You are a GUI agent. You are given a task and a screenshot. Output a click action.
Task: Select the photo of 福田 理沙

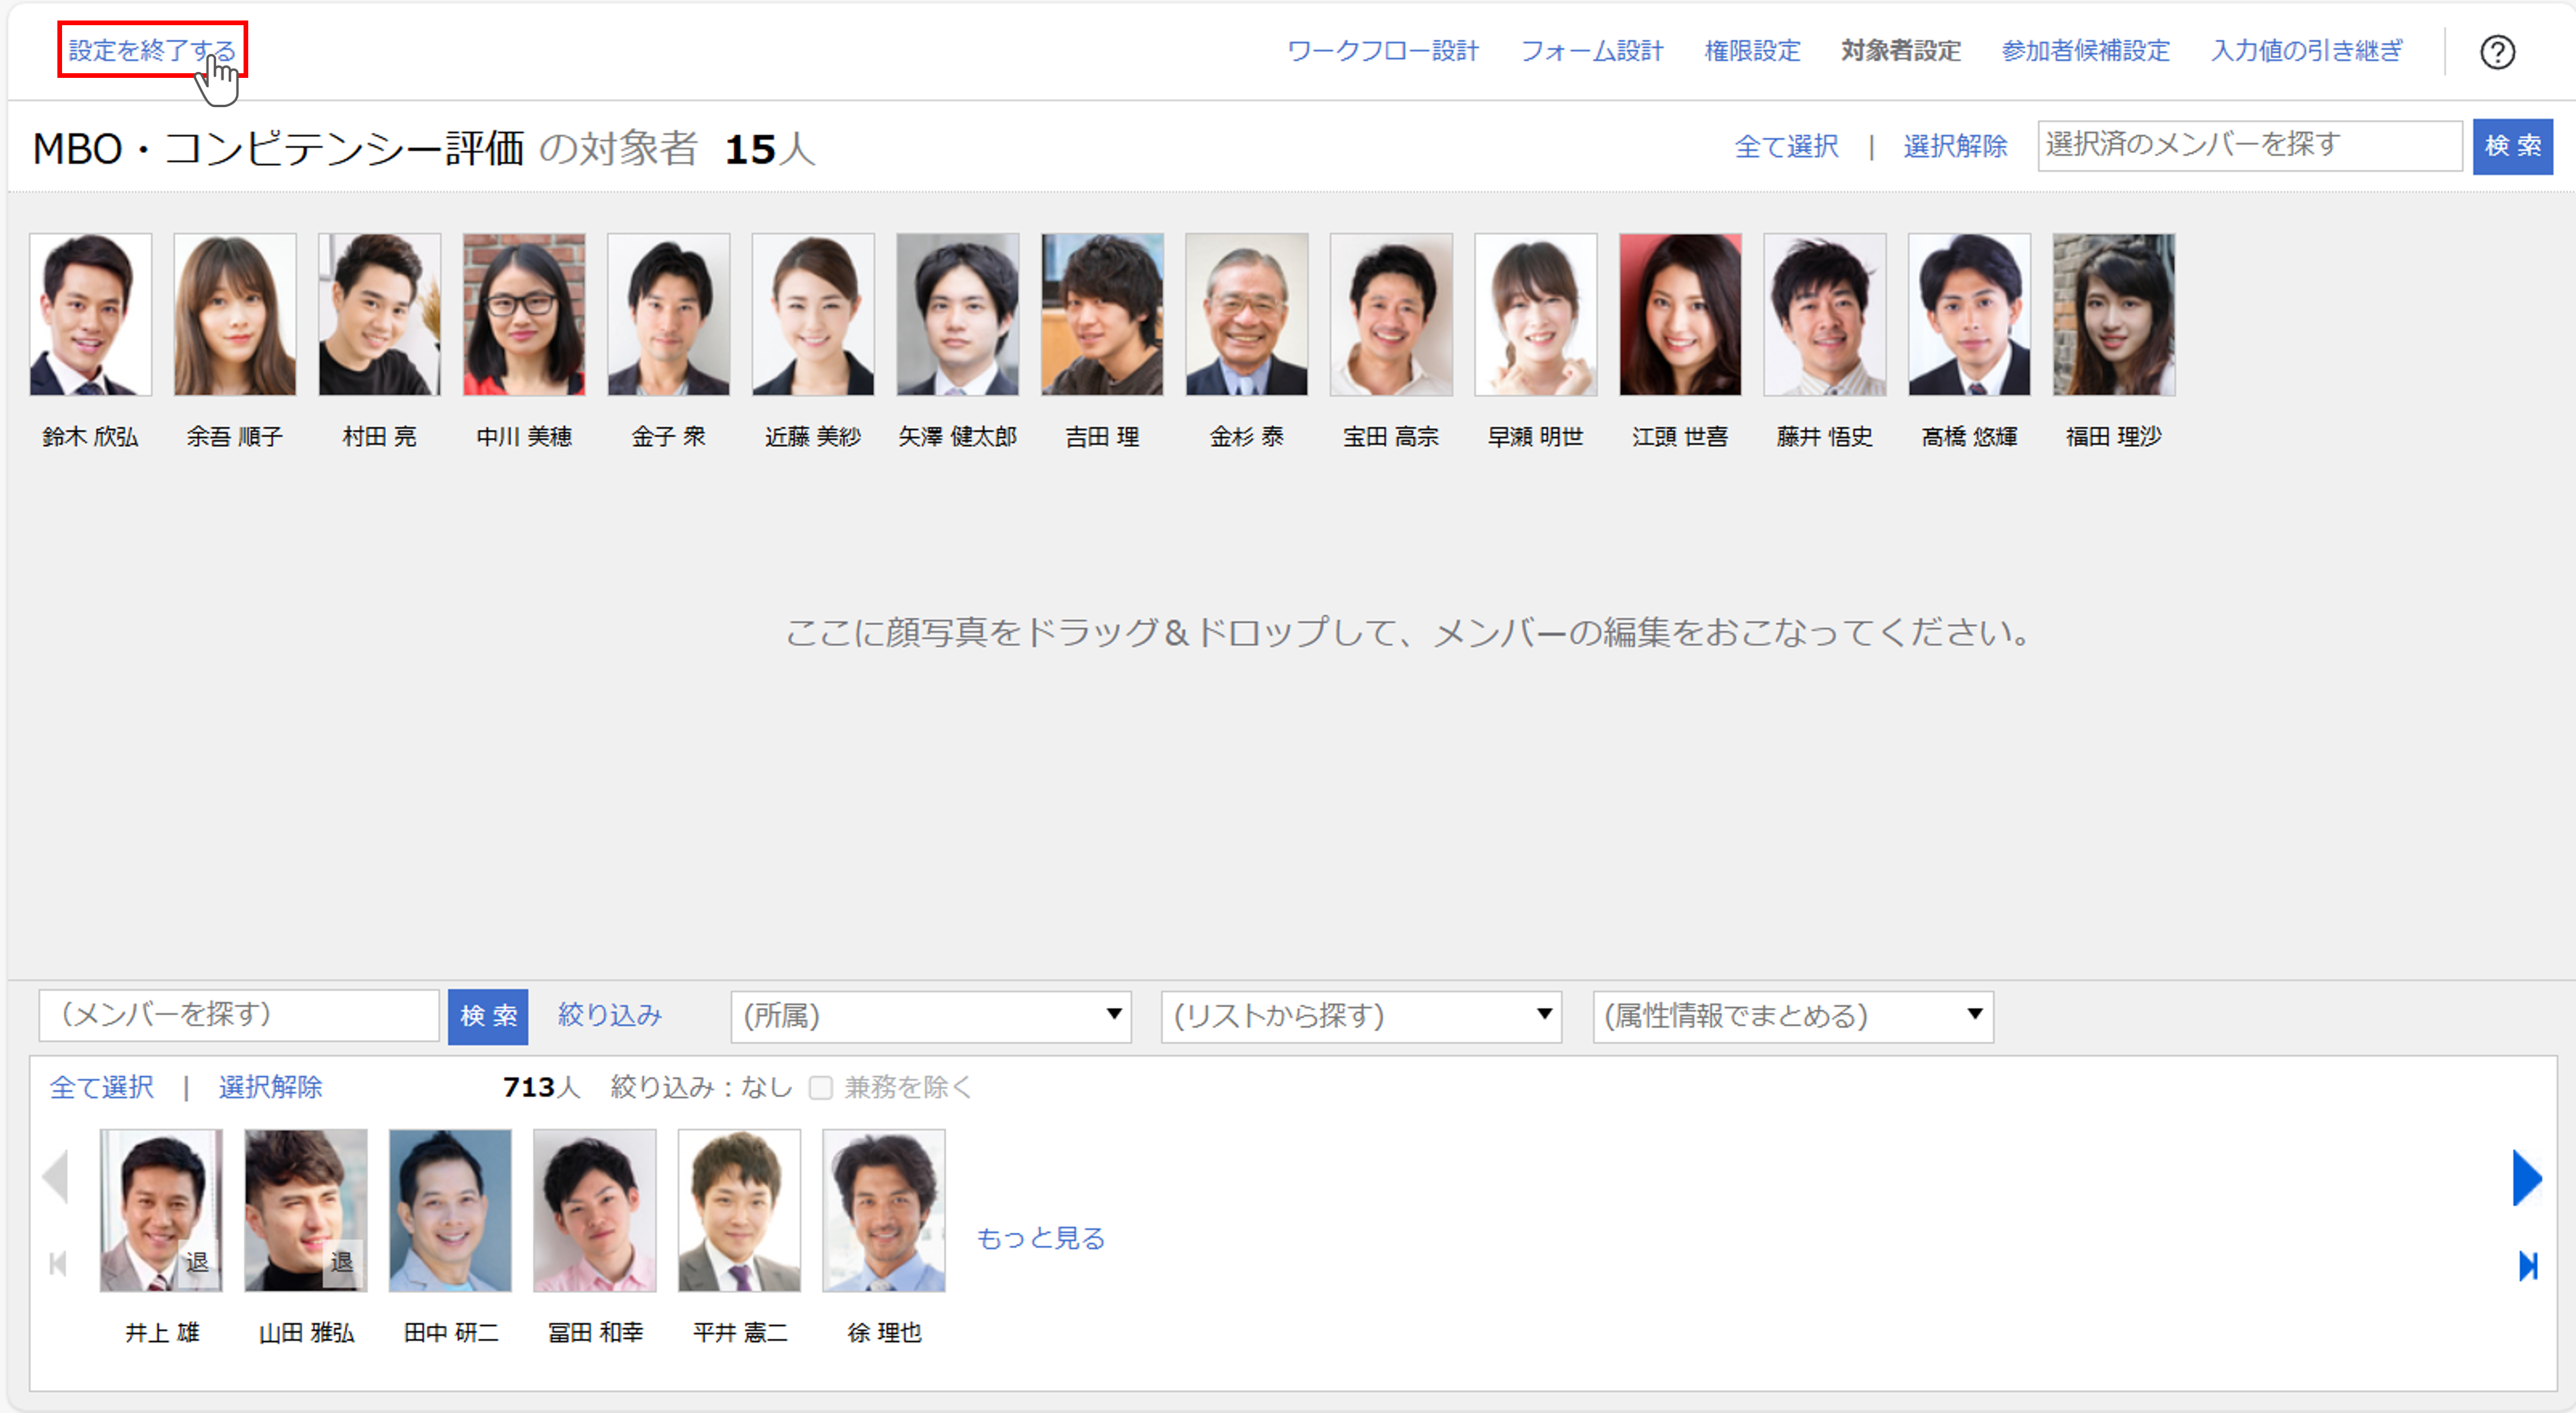pyautogui.click(x=2113, y=313)
